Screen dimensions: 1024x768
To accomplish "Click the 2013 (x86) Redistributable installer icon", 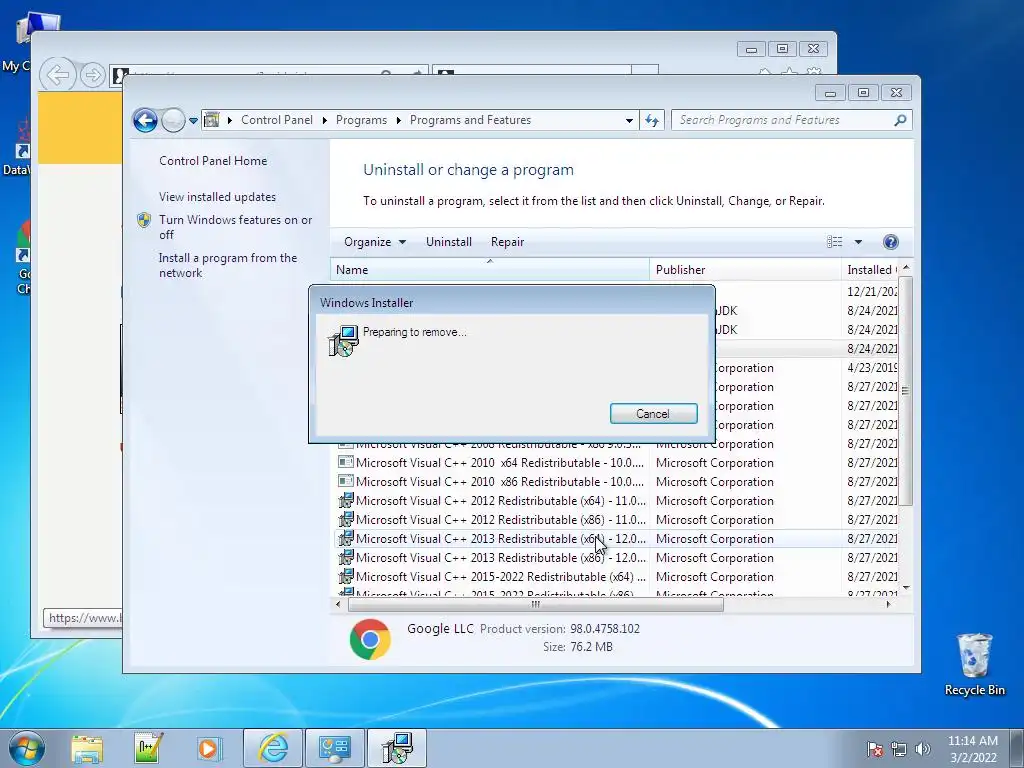I will coord(345,558).
